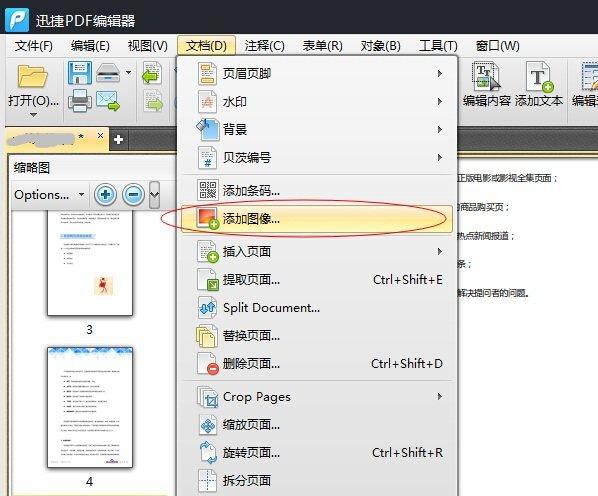Zoom in thumbnails with plus button

105,194
